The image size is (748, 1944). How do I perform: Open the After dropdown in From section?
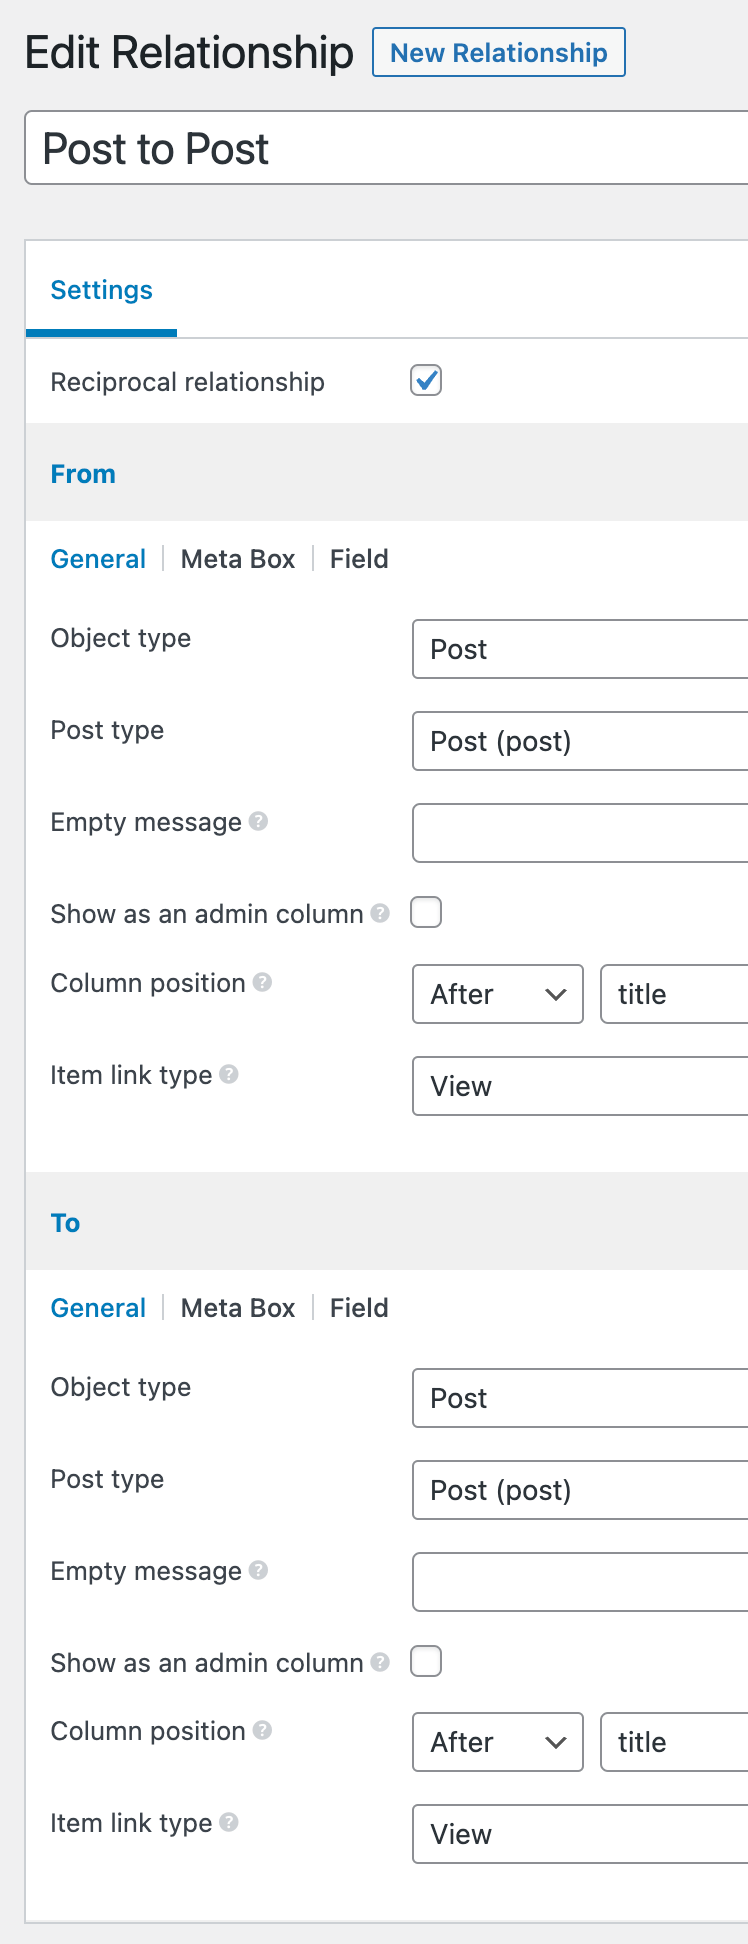497,994
